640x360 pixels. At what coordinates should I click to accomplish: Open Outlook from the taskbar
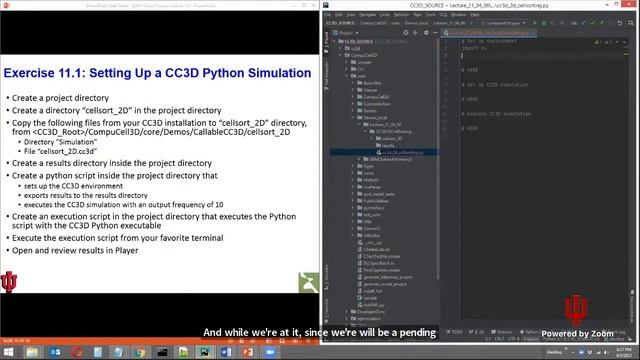pyautogui.click(x=55, y=352)
